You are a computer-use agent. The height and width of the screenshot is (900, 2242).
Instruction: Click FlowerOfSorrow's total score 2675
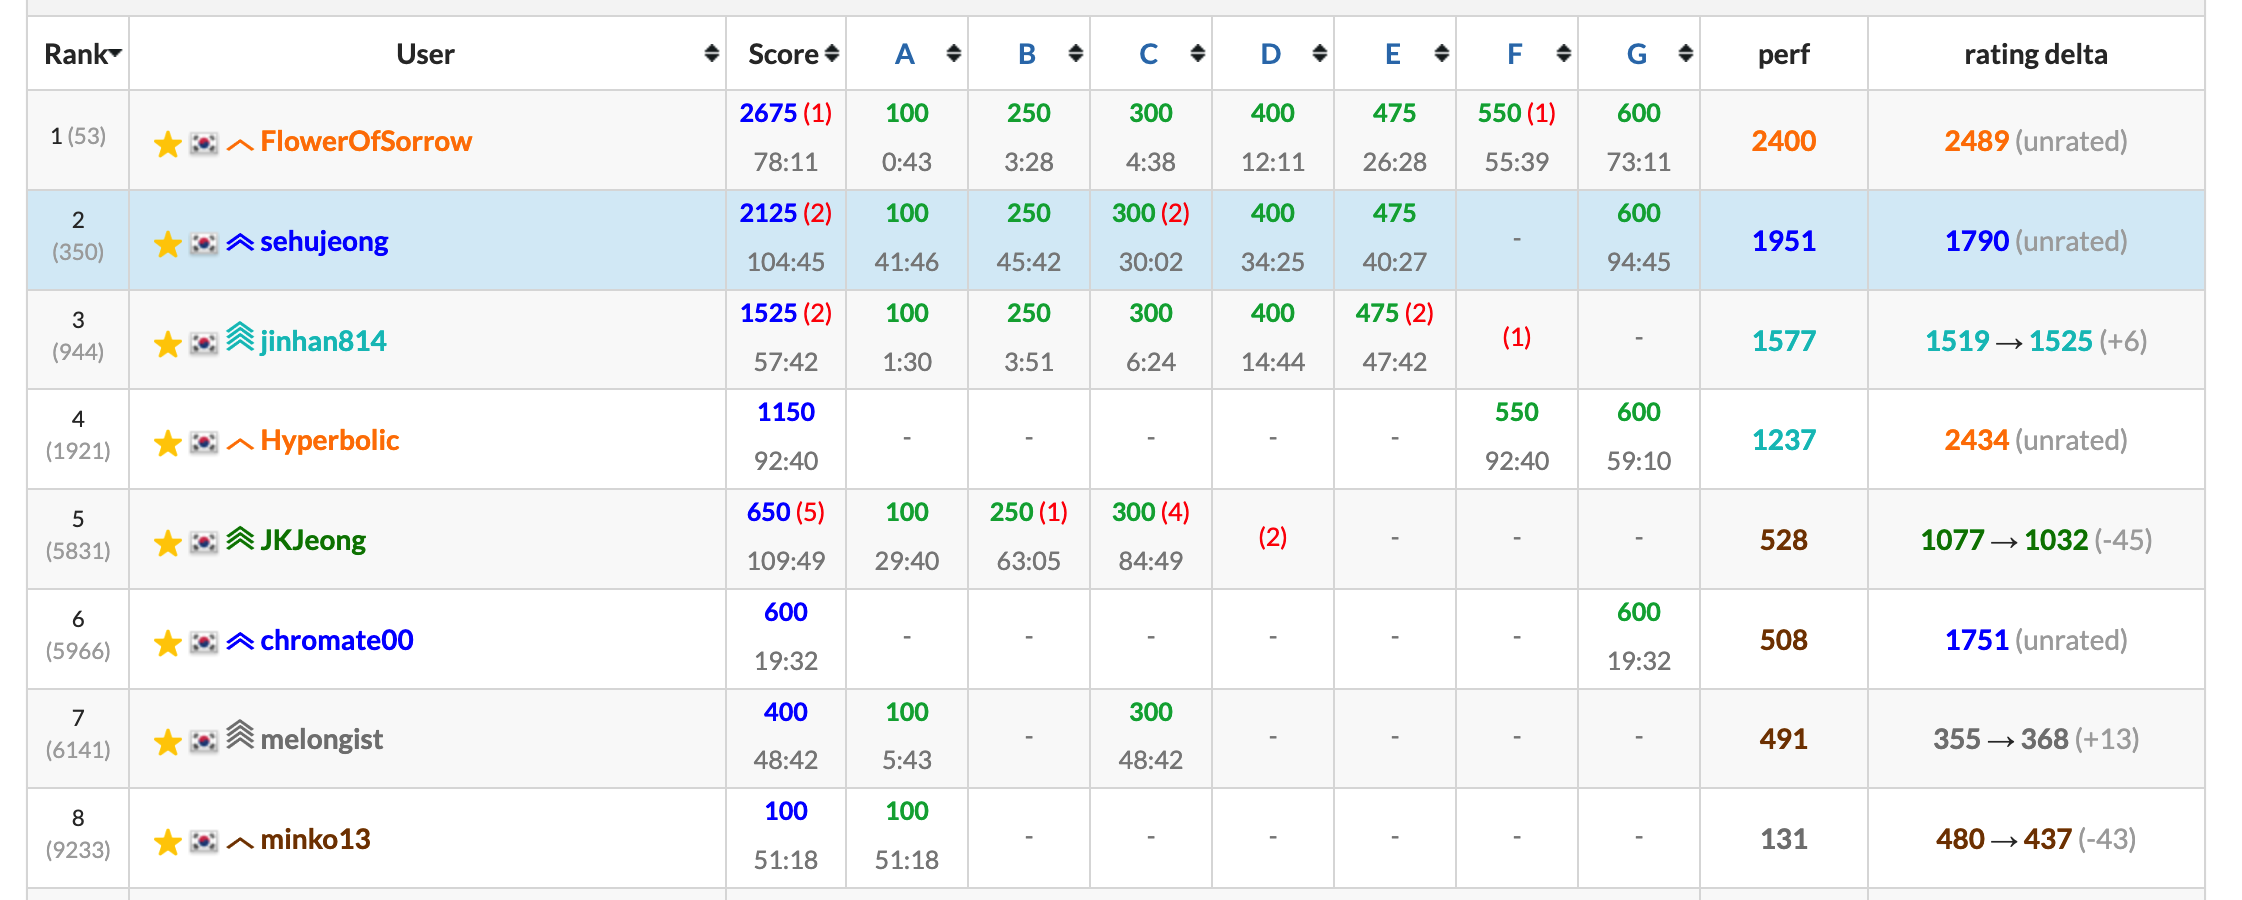click(768, 113)
